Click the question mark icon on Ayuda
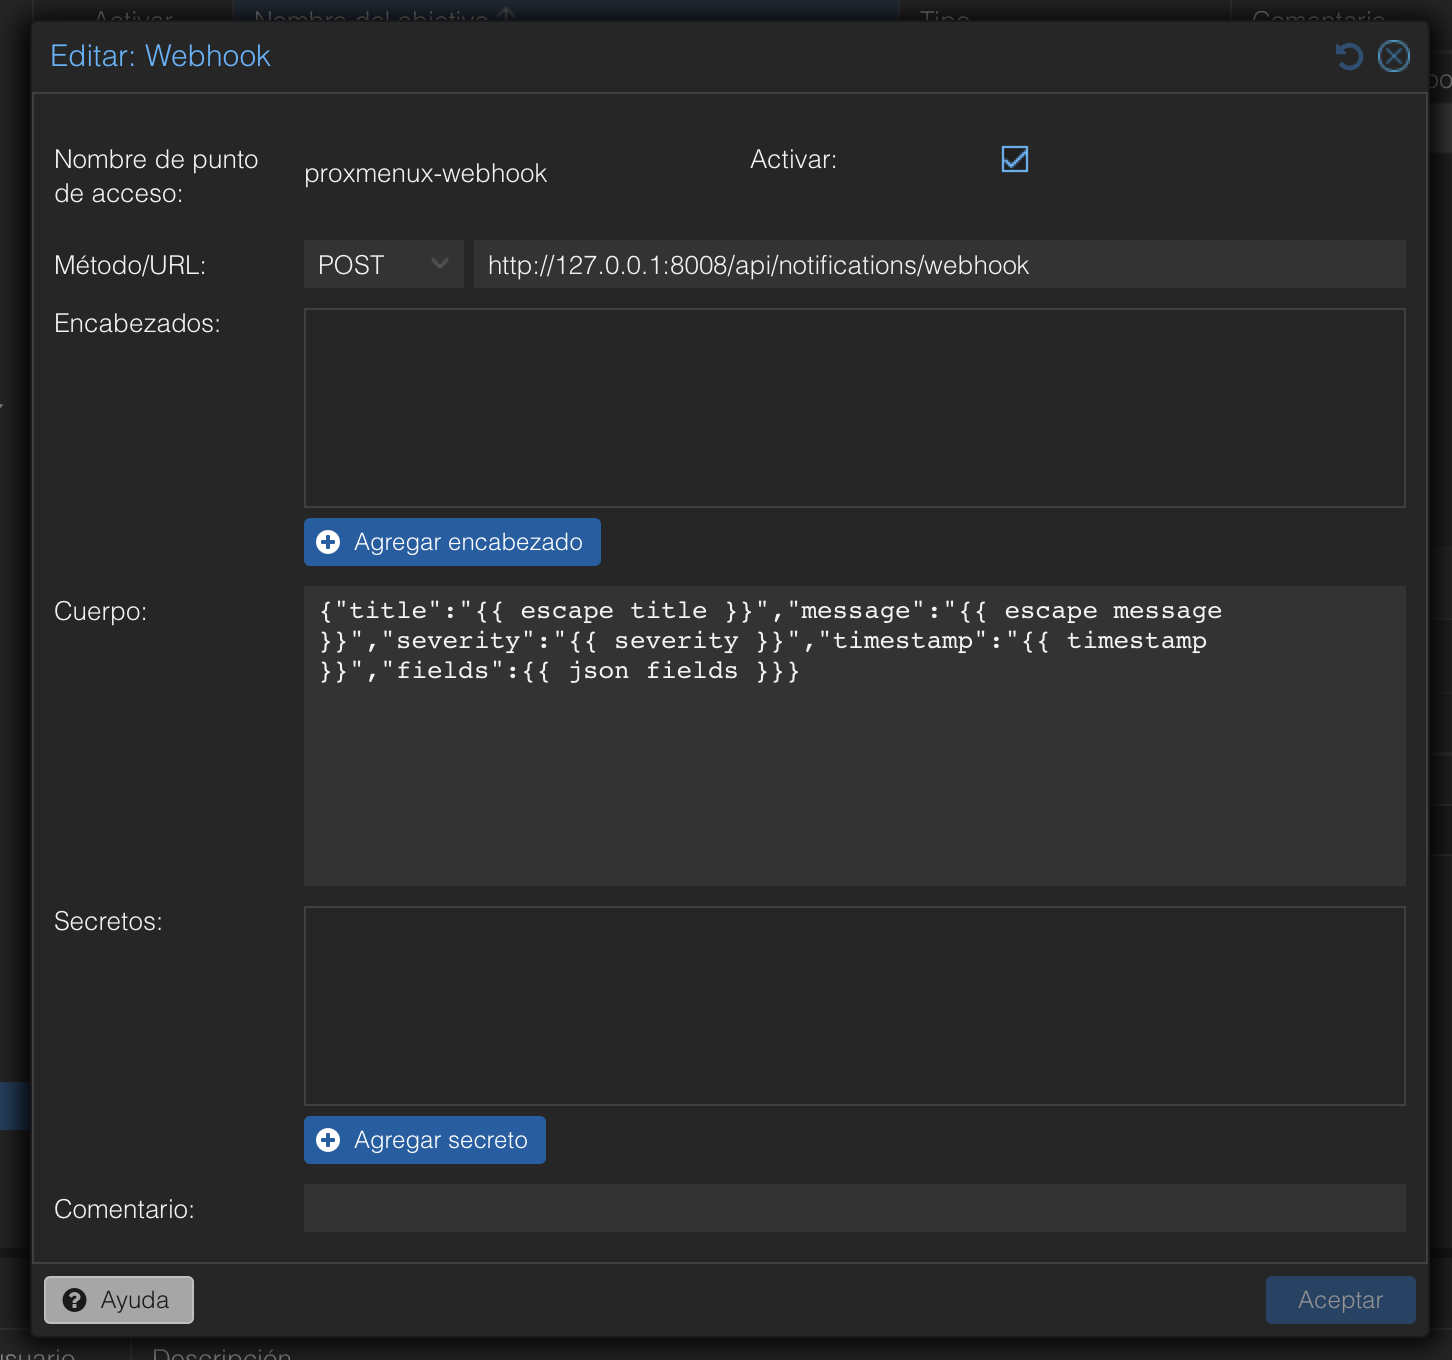1452x1360 pixels. coord(74,1300)
